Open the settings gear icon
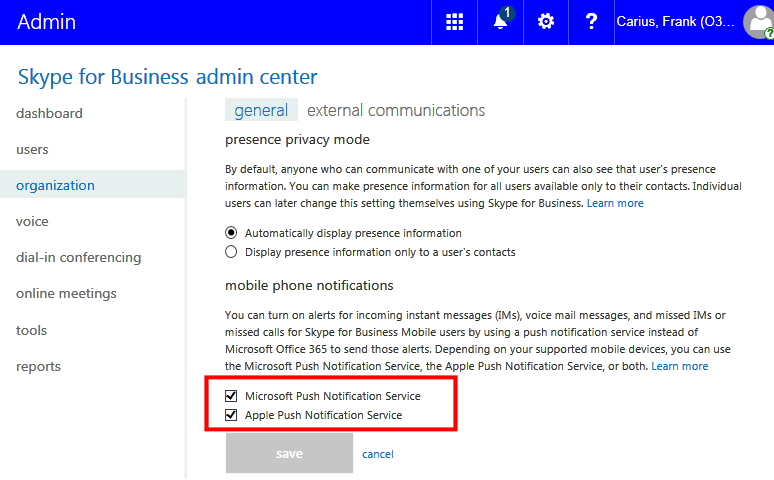 (x=545, y=22)
